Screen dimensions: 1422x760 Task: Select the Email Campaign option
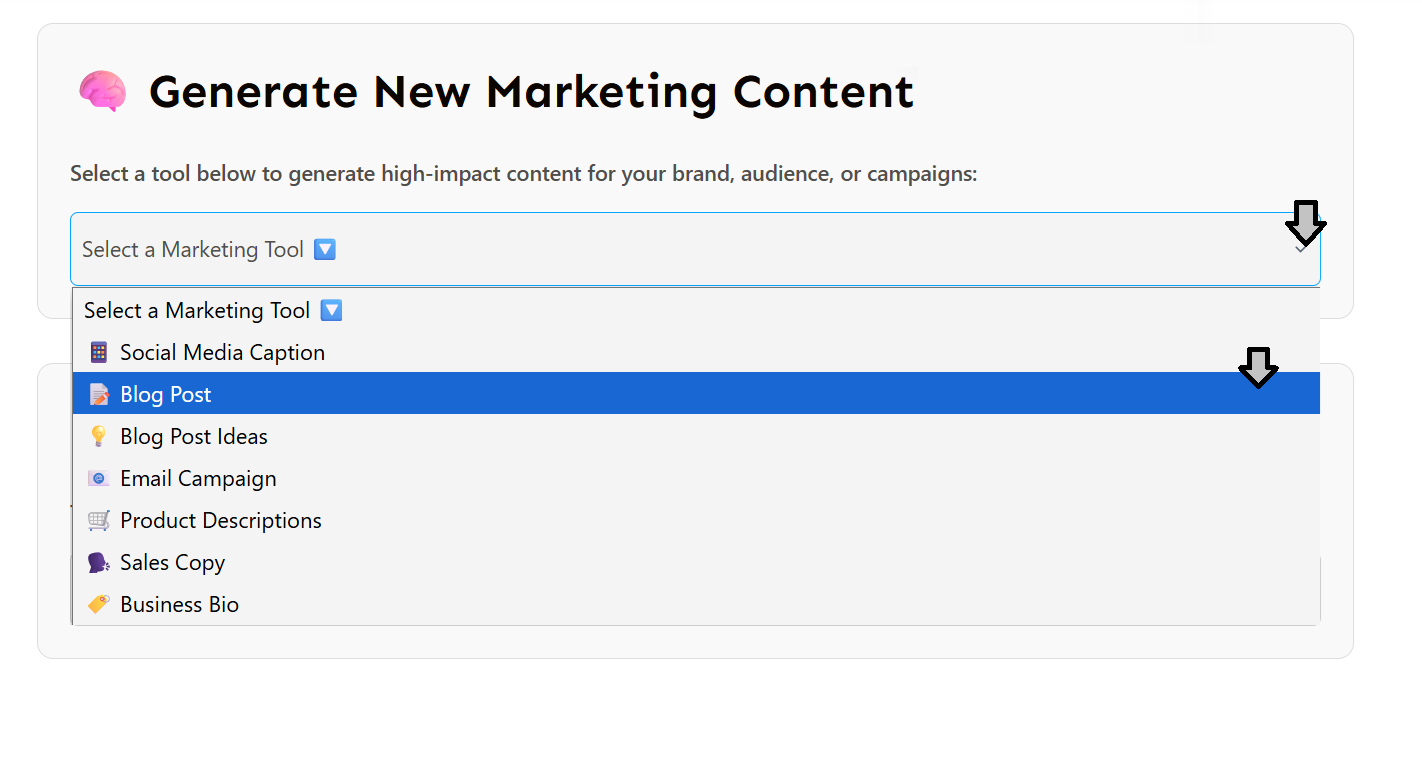198,479
